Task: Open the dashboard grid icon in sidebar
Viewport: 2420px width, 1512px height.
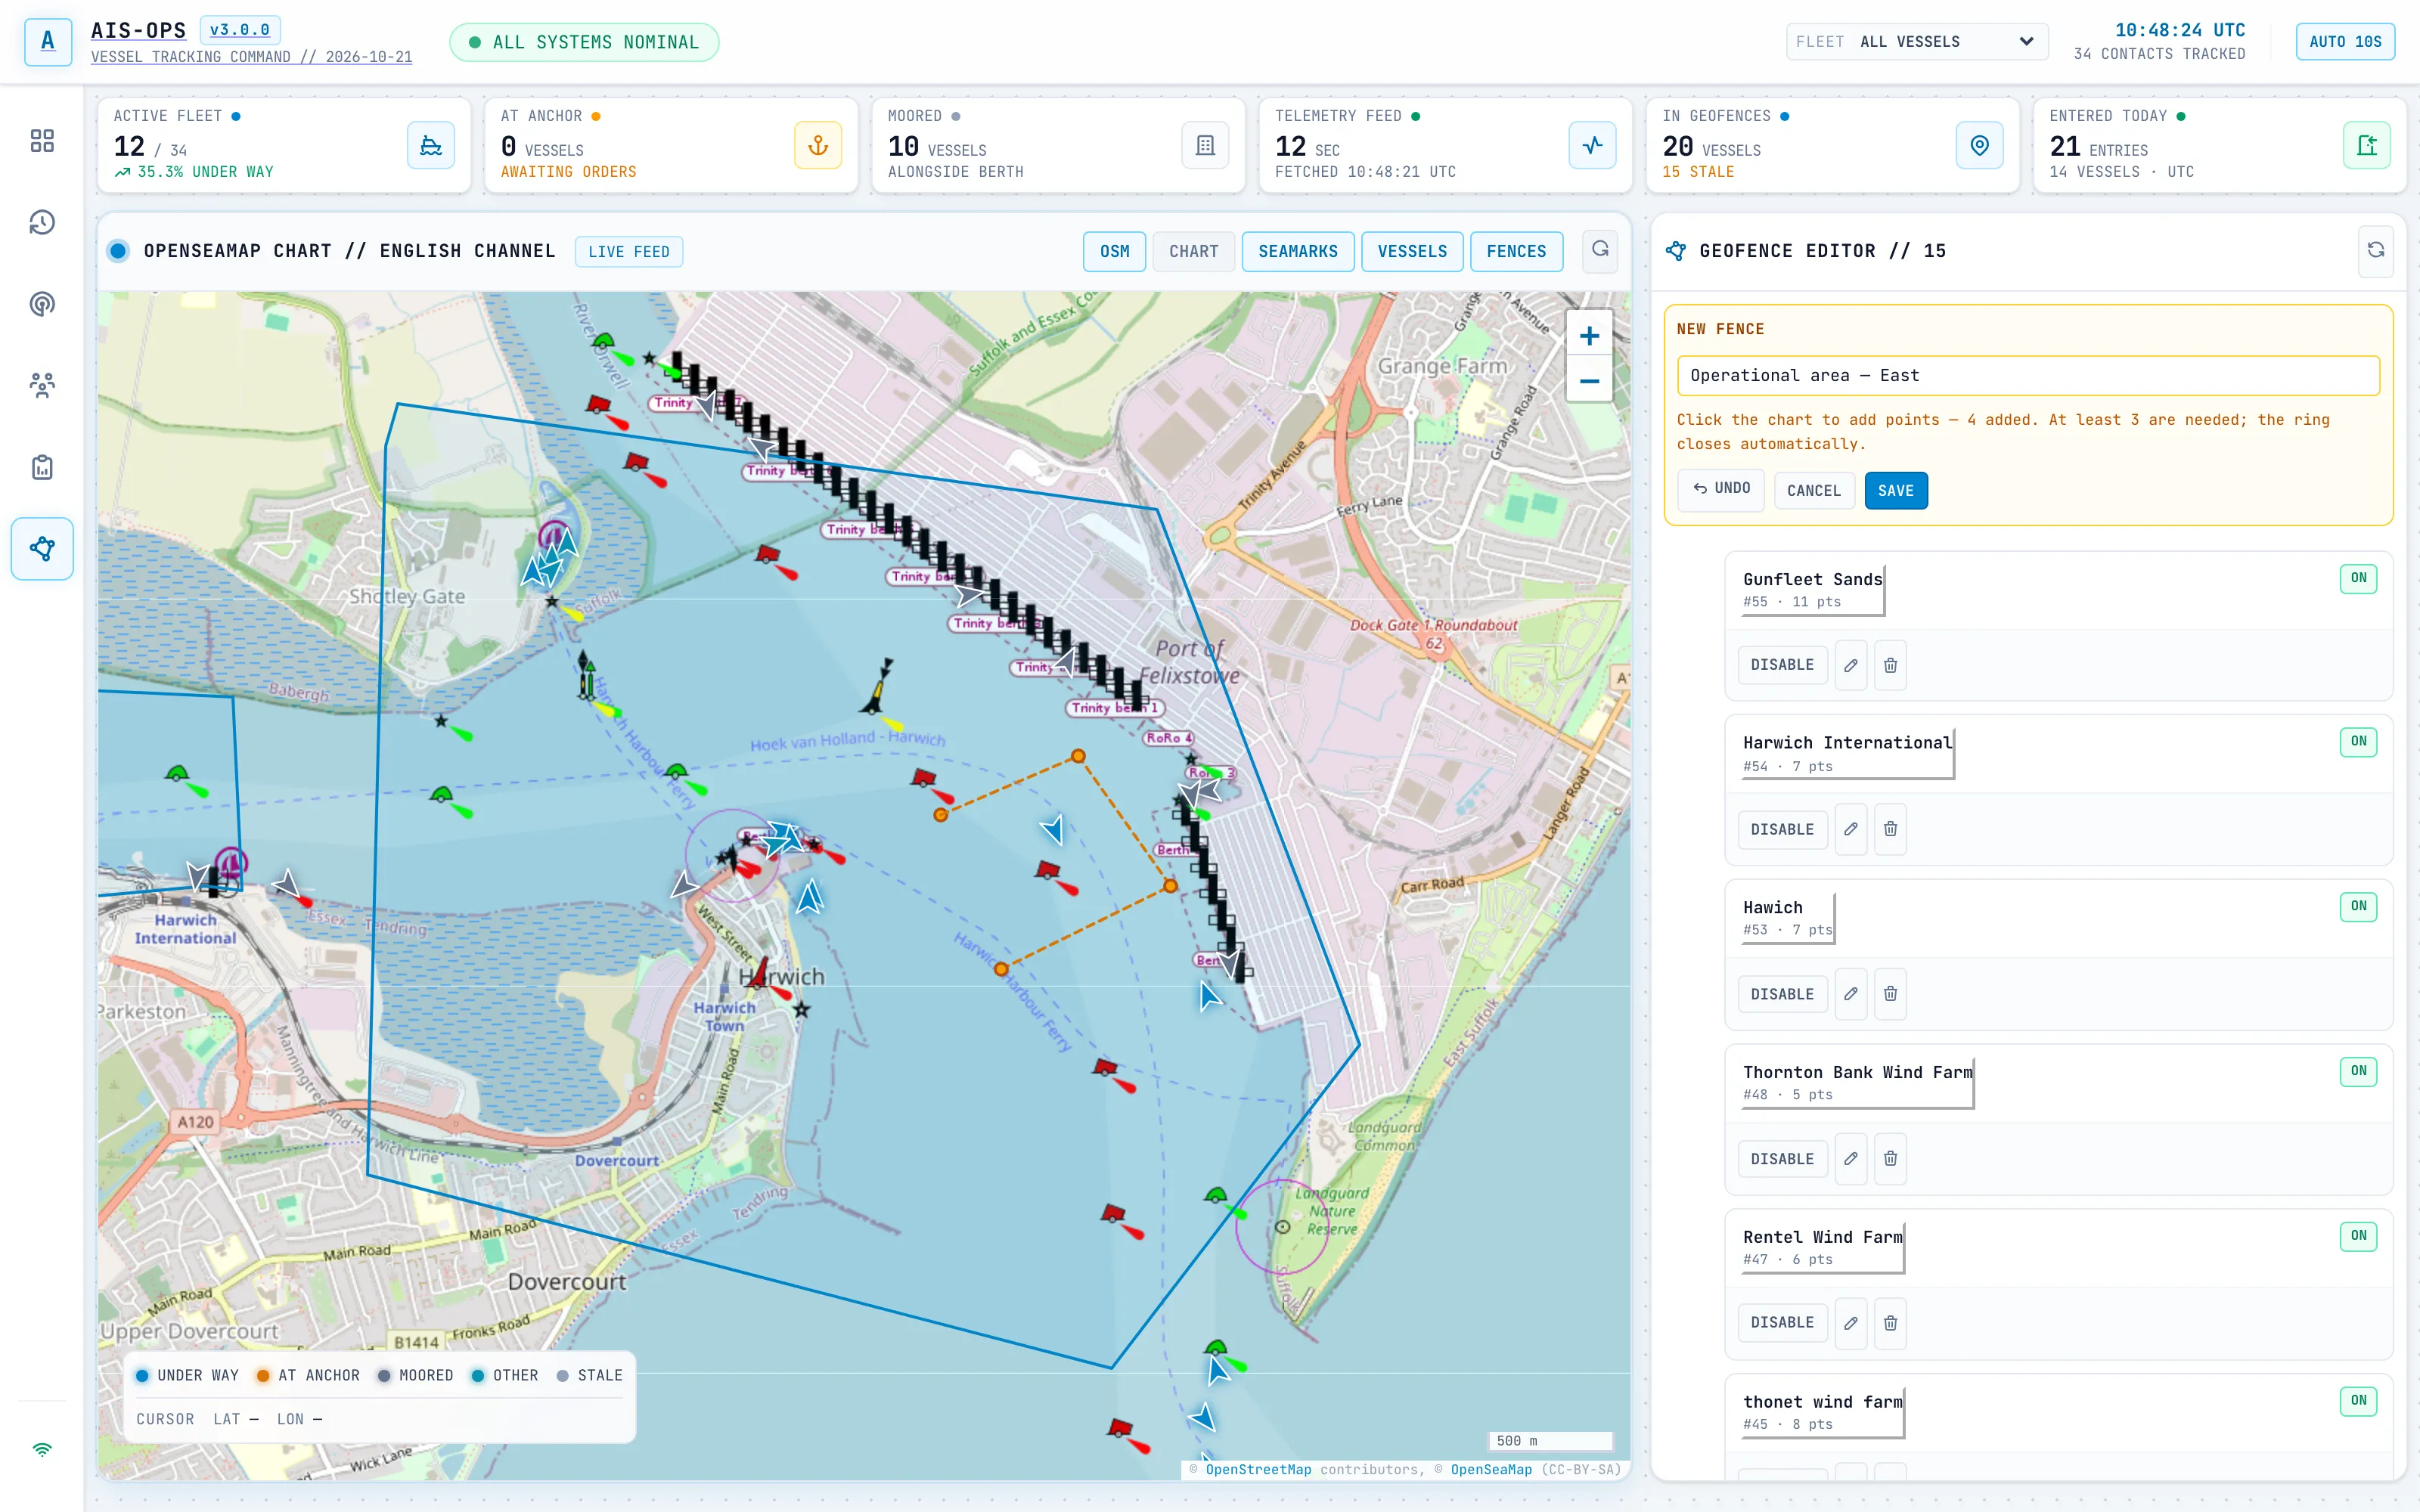Action: click(42, 141)
